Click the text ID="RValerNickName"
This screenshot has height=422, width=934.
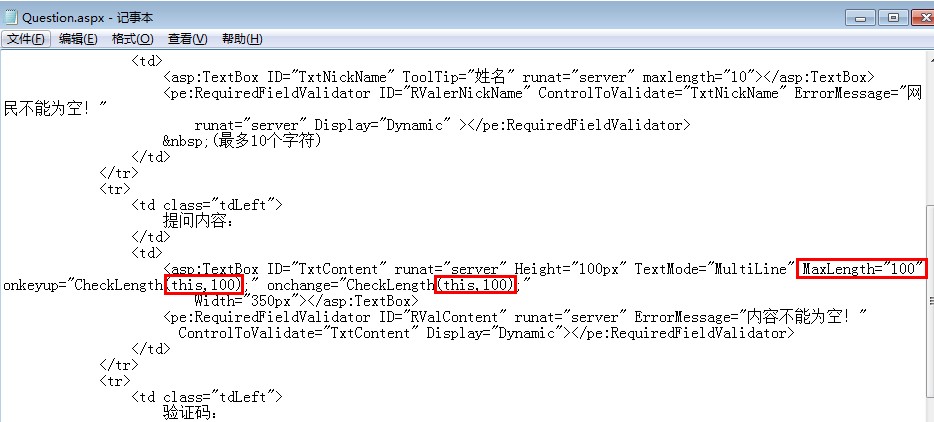[453, 94]
